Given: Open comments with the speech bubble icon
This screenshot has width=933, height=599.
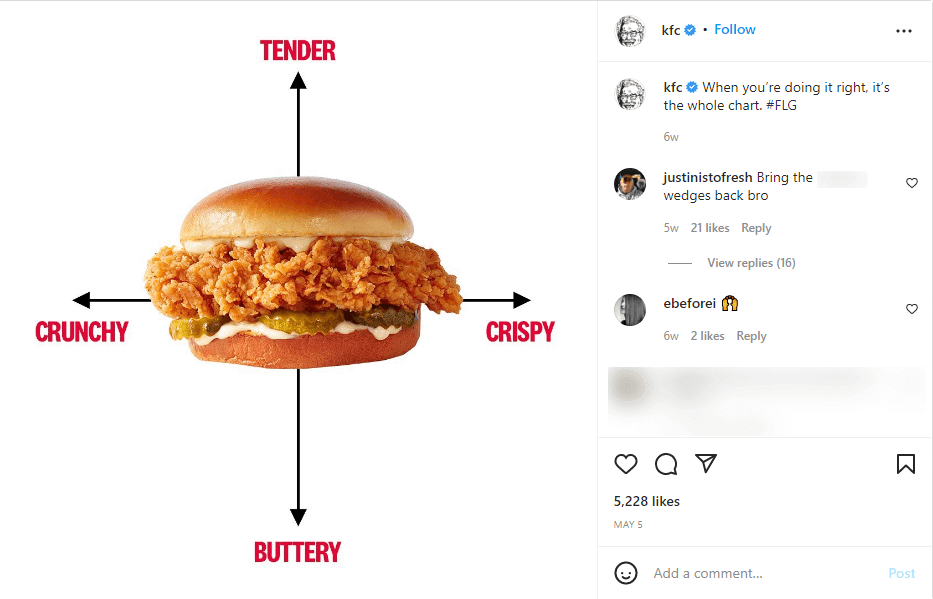Looking at the screenshot, I should click(x=666, y=464).
